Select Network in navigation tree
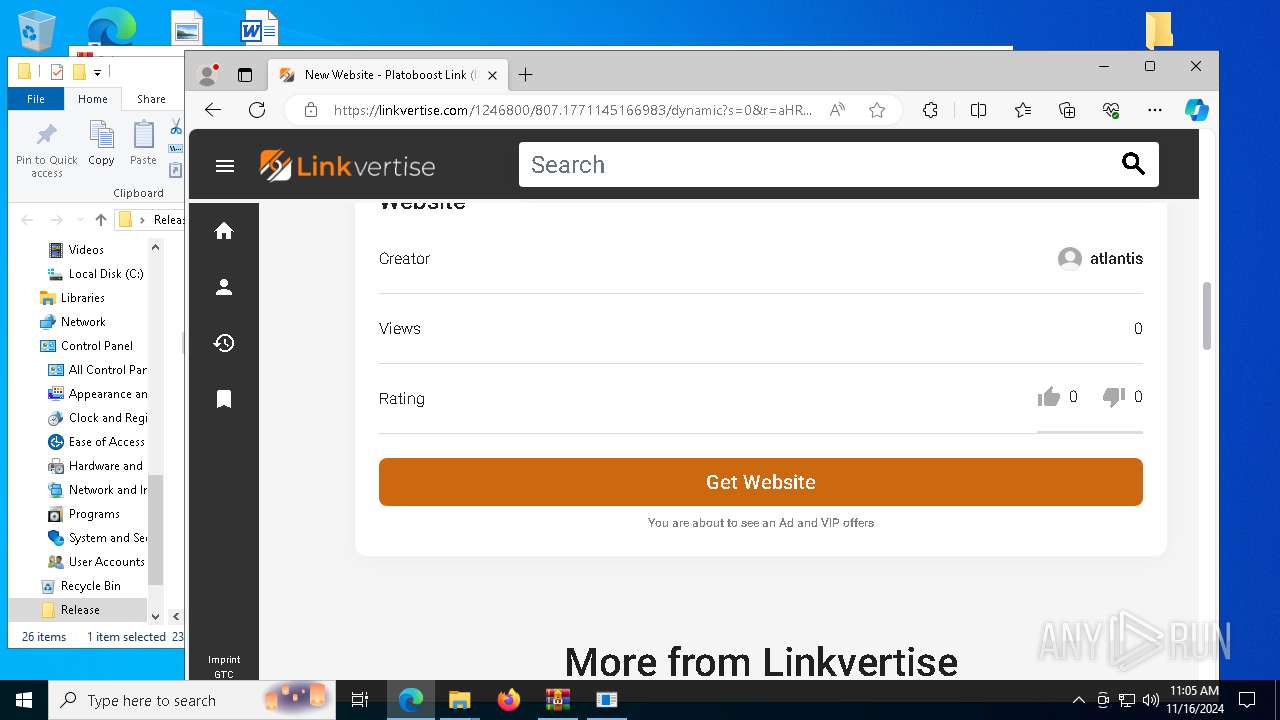The height and width of the screenshot is (720, 1280). pos(83,322)
